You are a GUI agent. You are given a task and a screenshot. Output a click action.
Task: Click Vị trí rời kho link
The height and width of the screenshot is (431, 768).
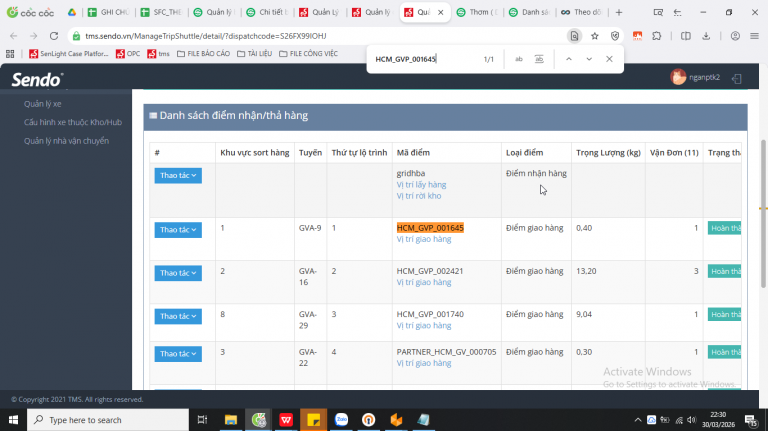419,196
